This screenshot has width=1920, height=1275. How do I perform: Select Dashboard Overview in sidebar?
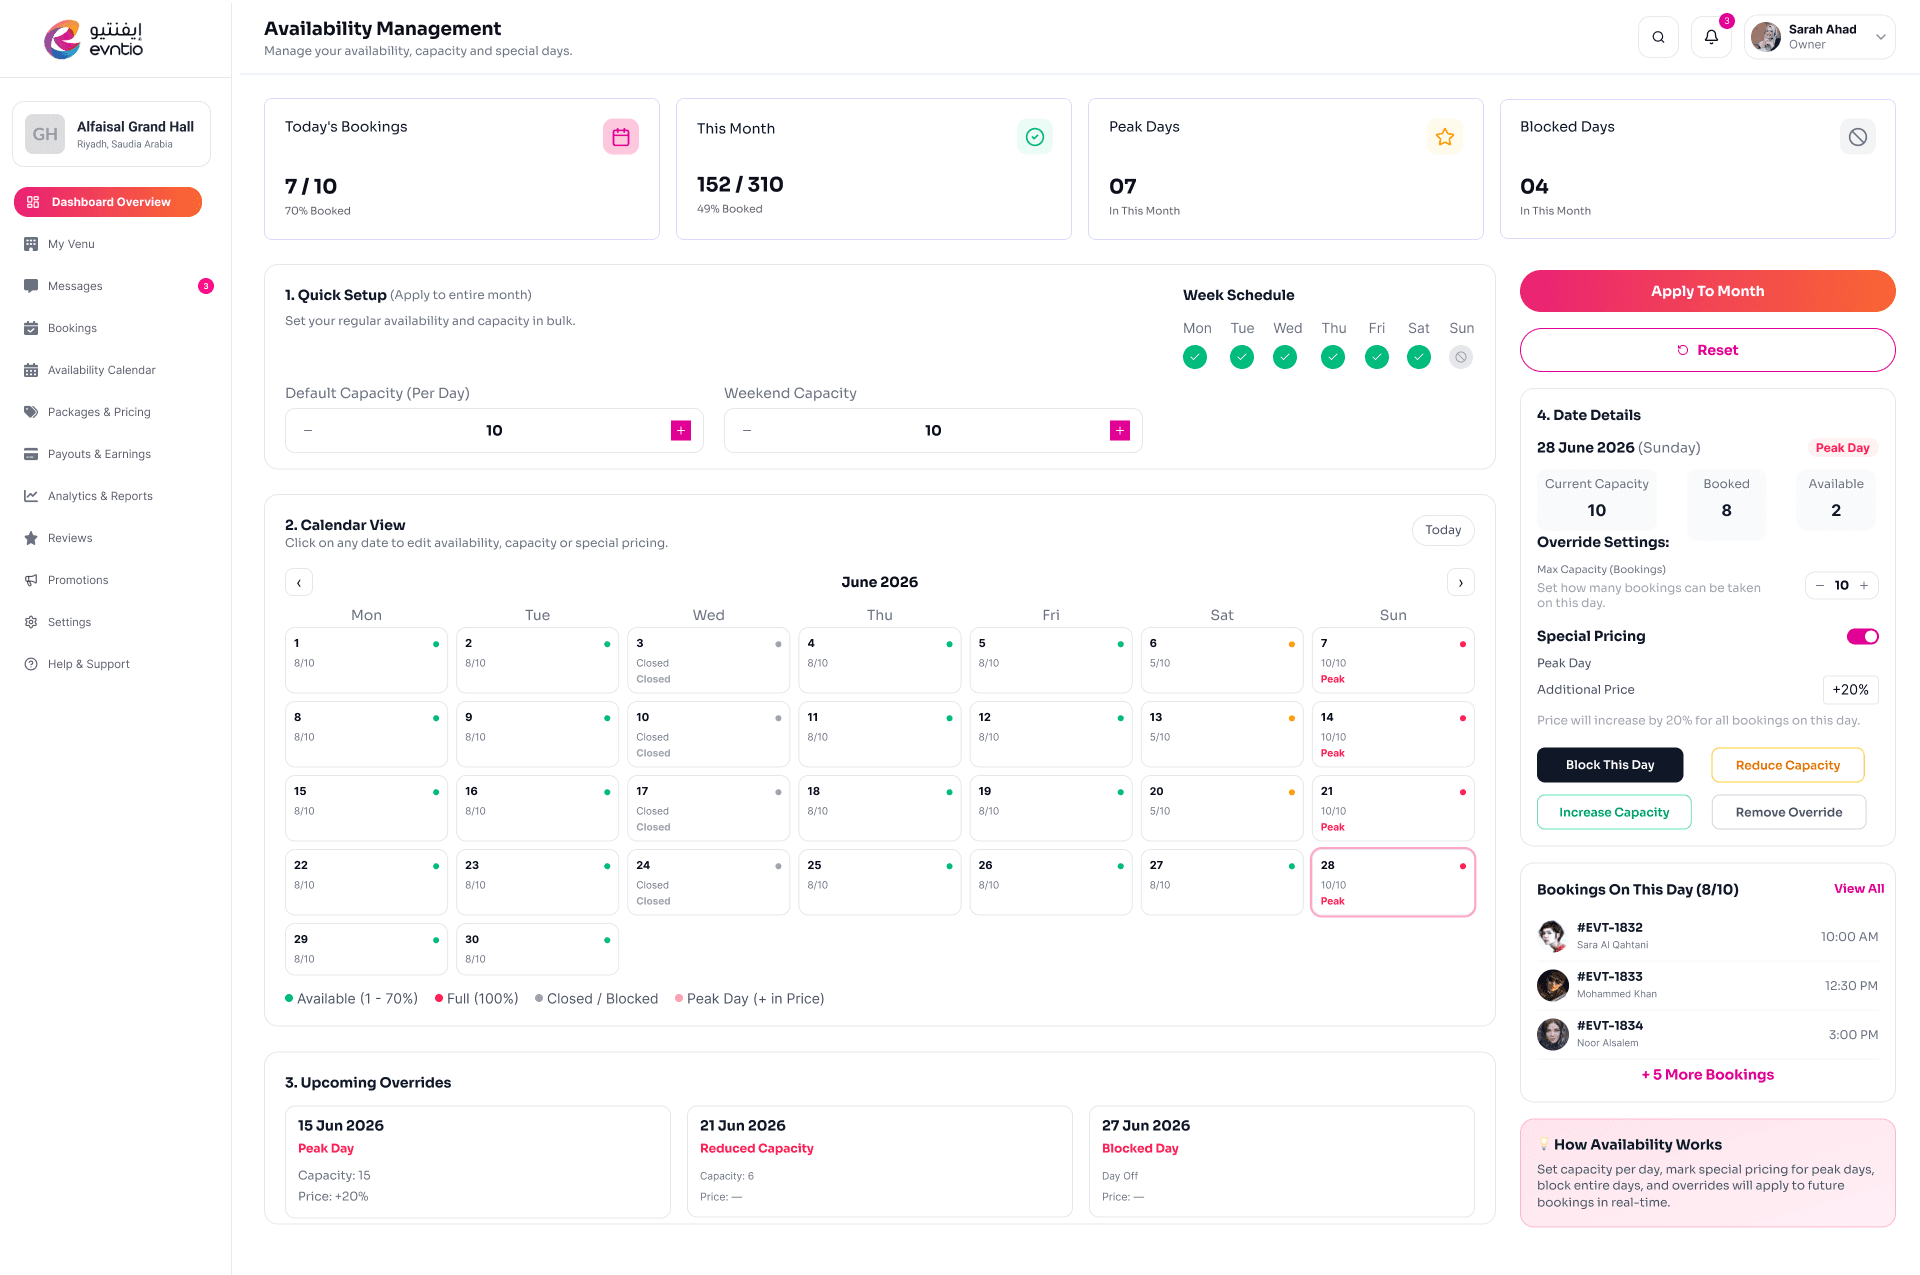point(108,202)
